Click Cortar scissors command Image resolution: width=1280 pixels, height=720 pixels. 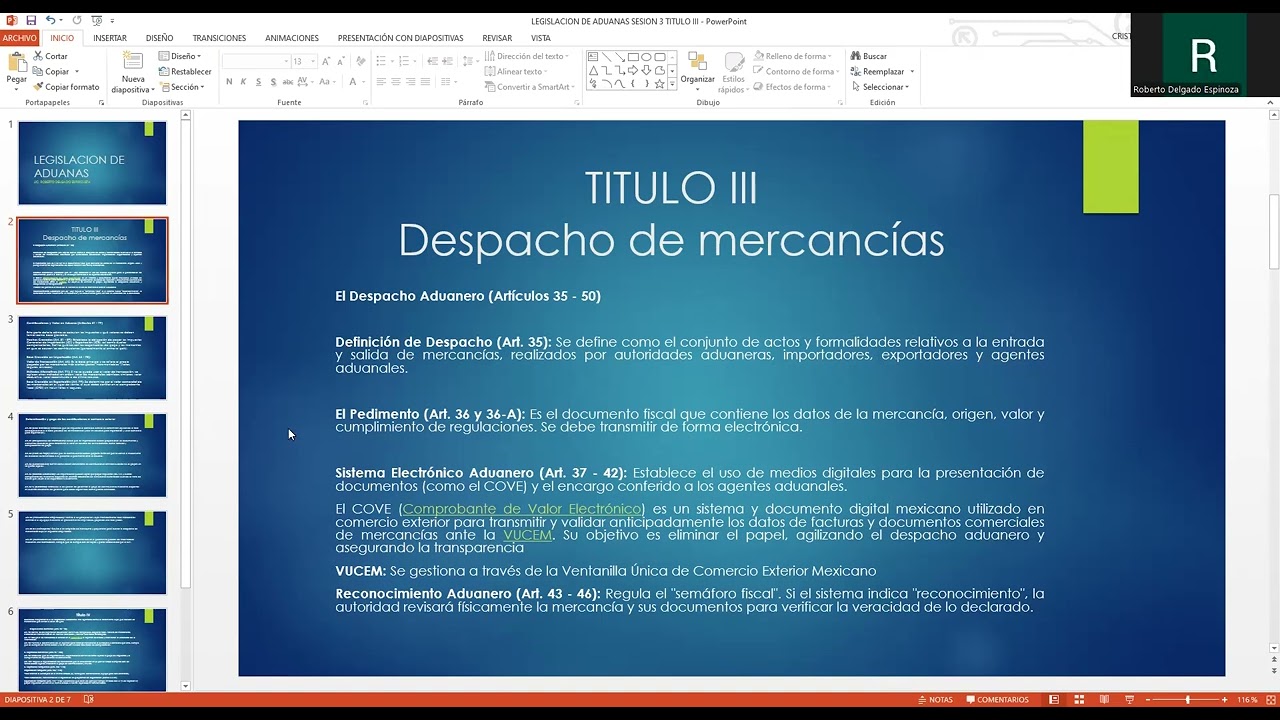click(x=51, y=56)
